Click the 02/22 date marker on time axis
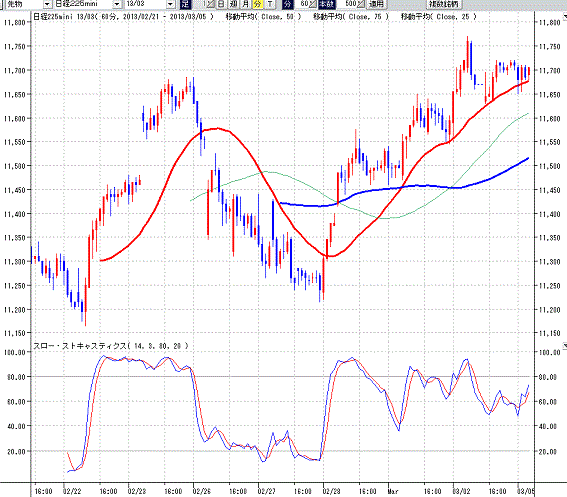Viewport: 567px width, 497px height. click(72, 491)
